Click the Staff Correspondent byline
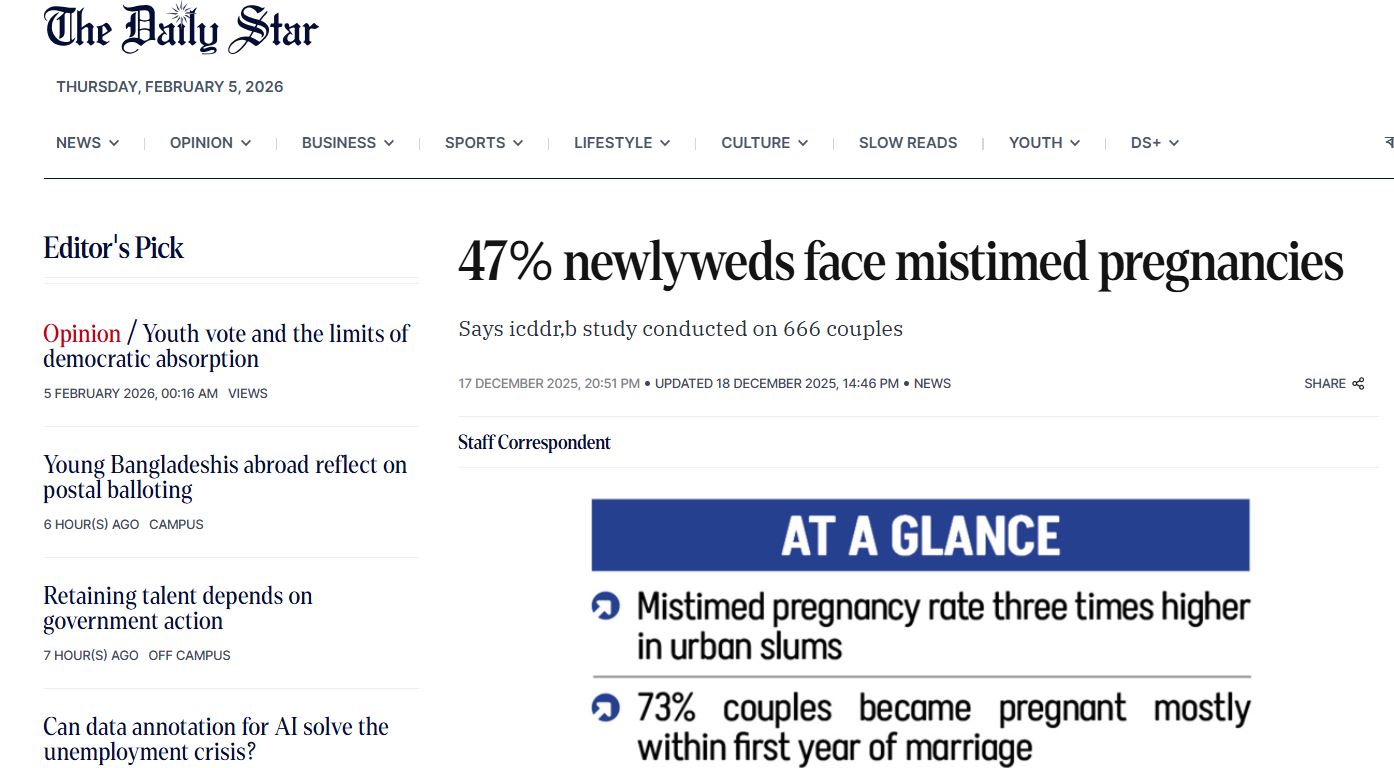Screen dimensions: 1394x768 534,442
